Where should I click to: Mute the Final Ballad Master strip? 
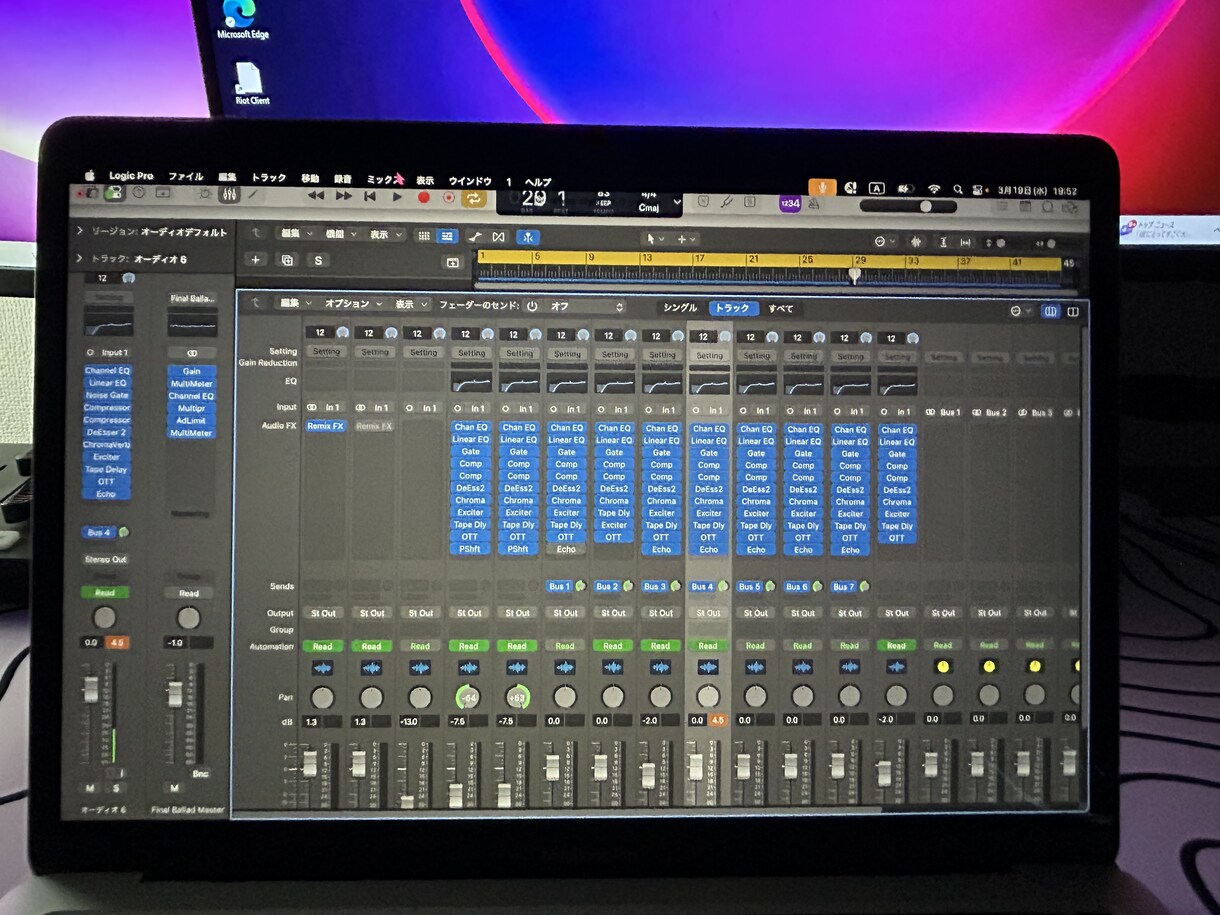(x=176, y=788)
